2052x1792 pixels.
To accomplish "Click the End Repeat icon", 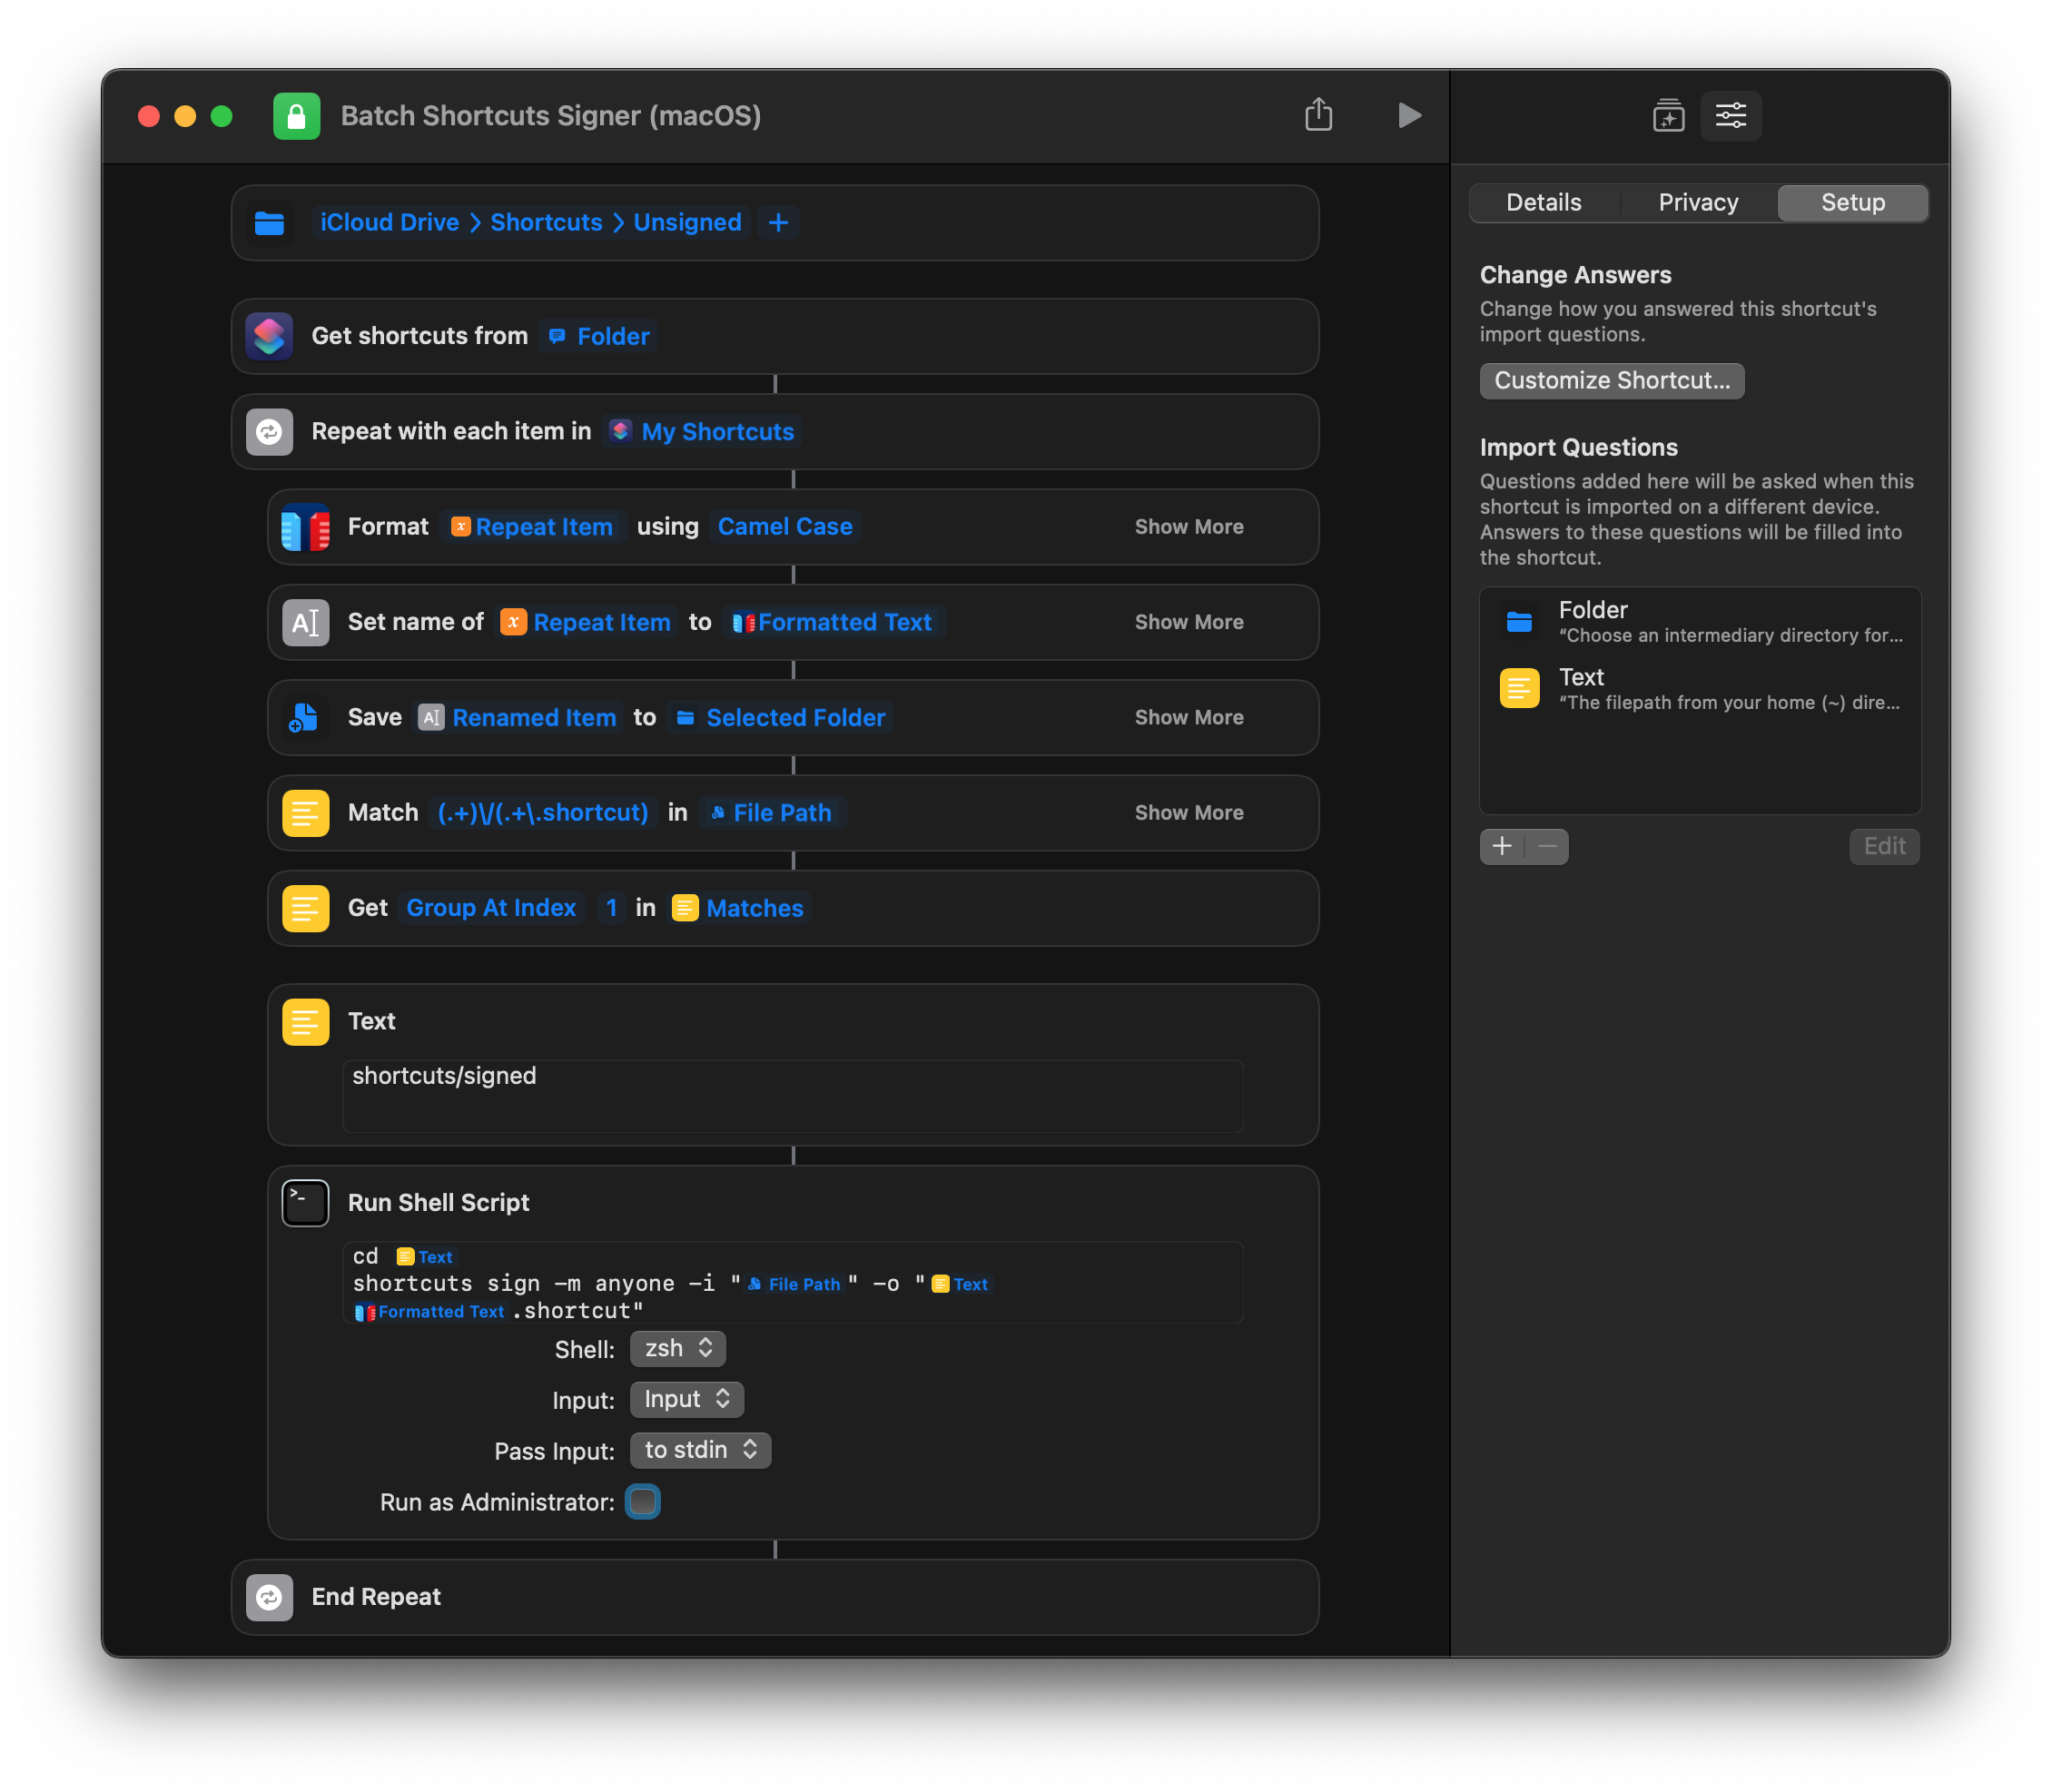I will click(269, 1597).
